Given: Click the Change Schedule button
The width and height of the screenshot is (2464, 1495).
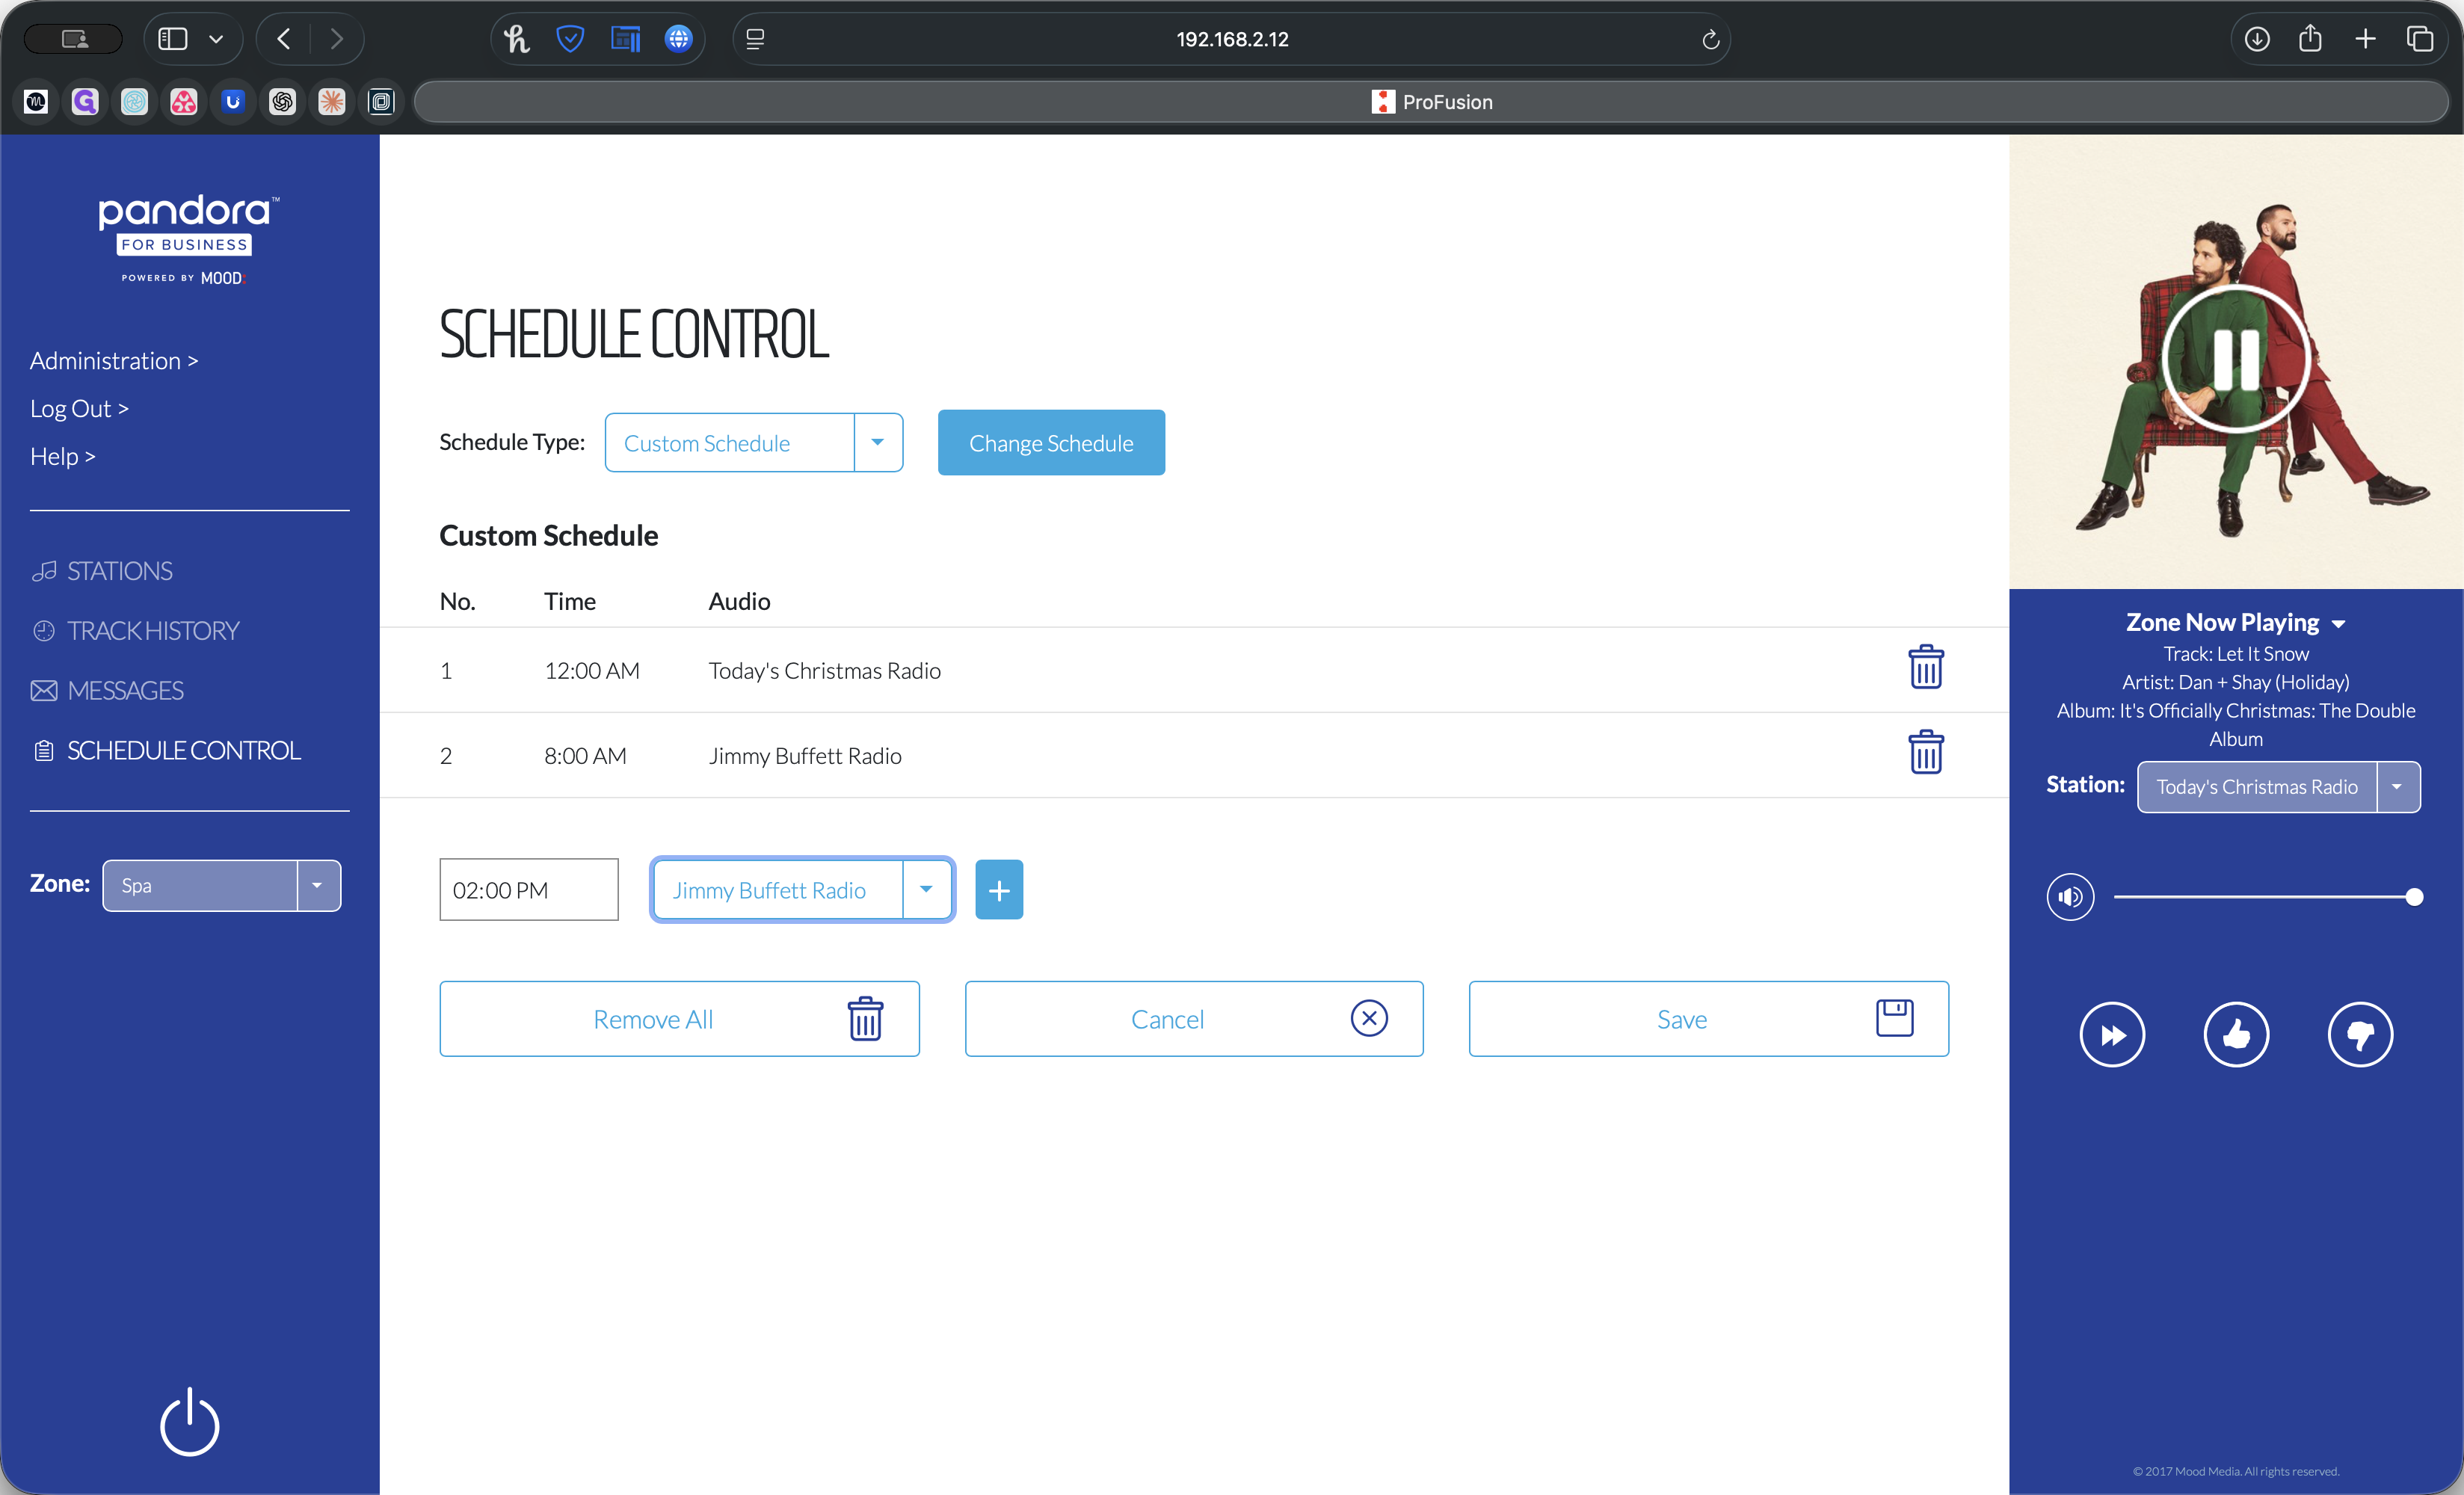Looking at the screenshot, I should (1051, 442).
